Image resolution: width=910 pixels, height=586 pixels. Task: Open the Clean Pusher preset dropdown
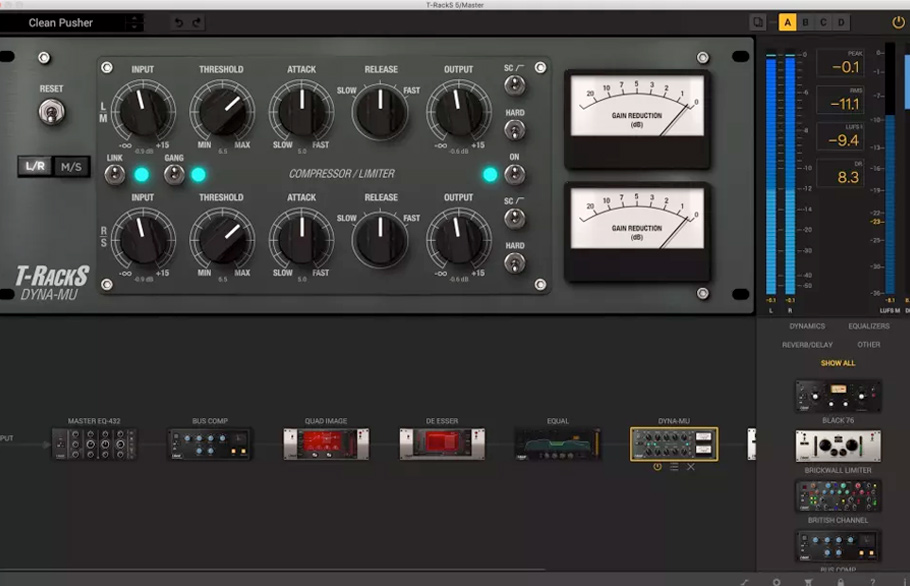(62, 23)
